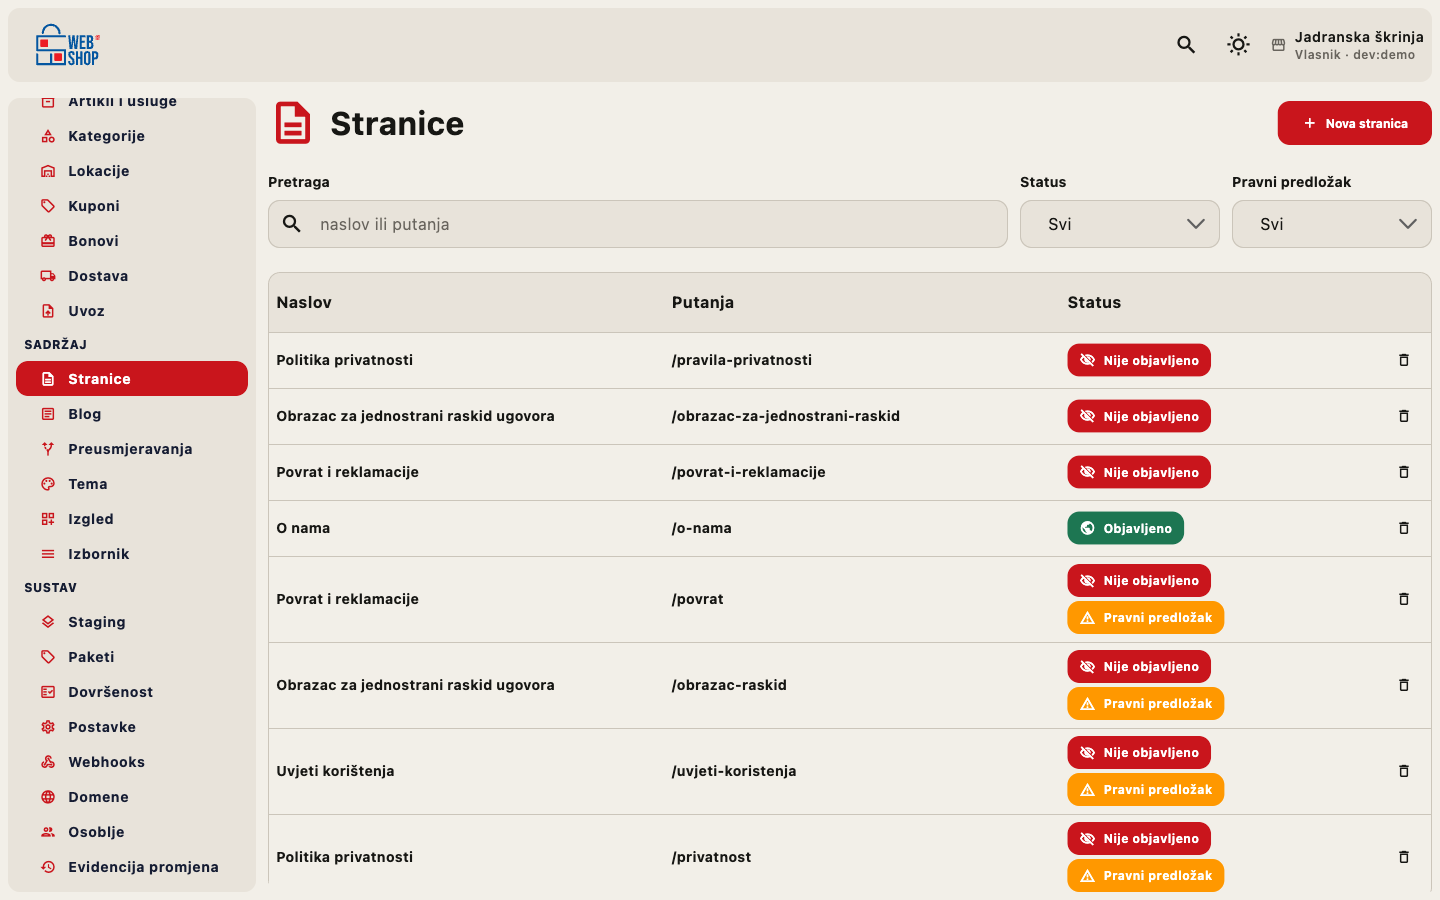Screen dimensions: 1440x900
Task: Sort by the Naslov column header
Action: pyautogui.click(x=304, y=302)
